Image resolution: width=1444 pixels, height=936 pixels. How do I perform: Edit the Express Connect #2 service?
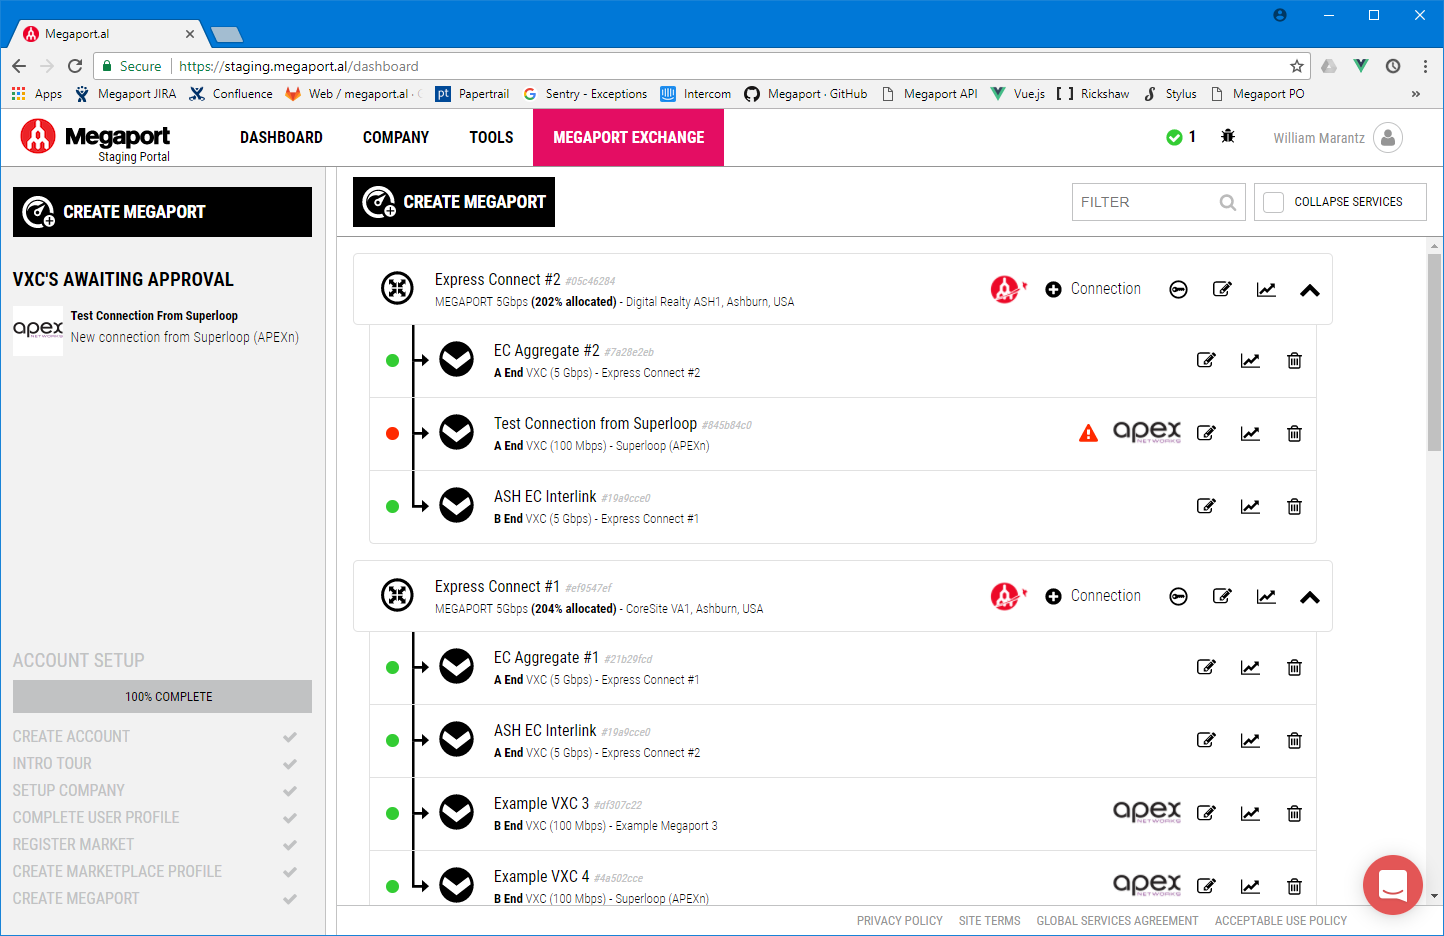(x=1222, y=288)
